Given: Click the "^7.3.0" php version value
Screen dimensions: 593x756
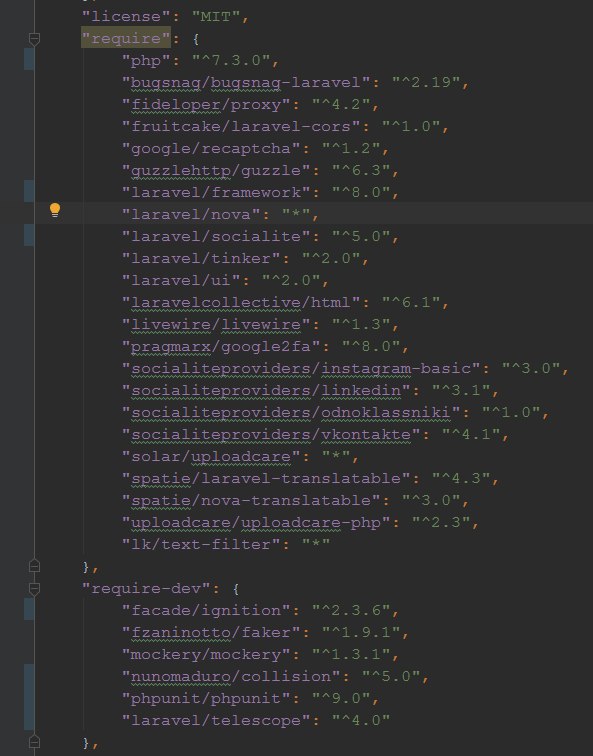Looking at the screenshot, I should [231, 61].
